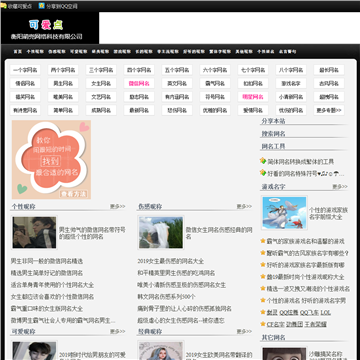Image resolution: width=360 pixels, height=360 pixels.
Task: Open the 个性的游戏家族名字前缀大全 article
Action: tap(328, 213)
